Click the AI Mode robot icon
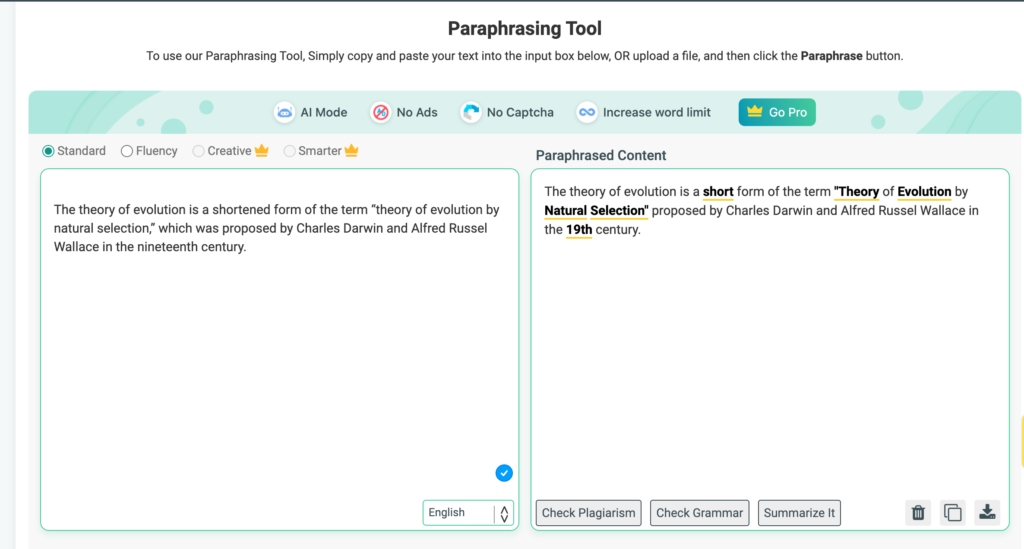Screen dimensions: 1024x549 pos(285,112)
